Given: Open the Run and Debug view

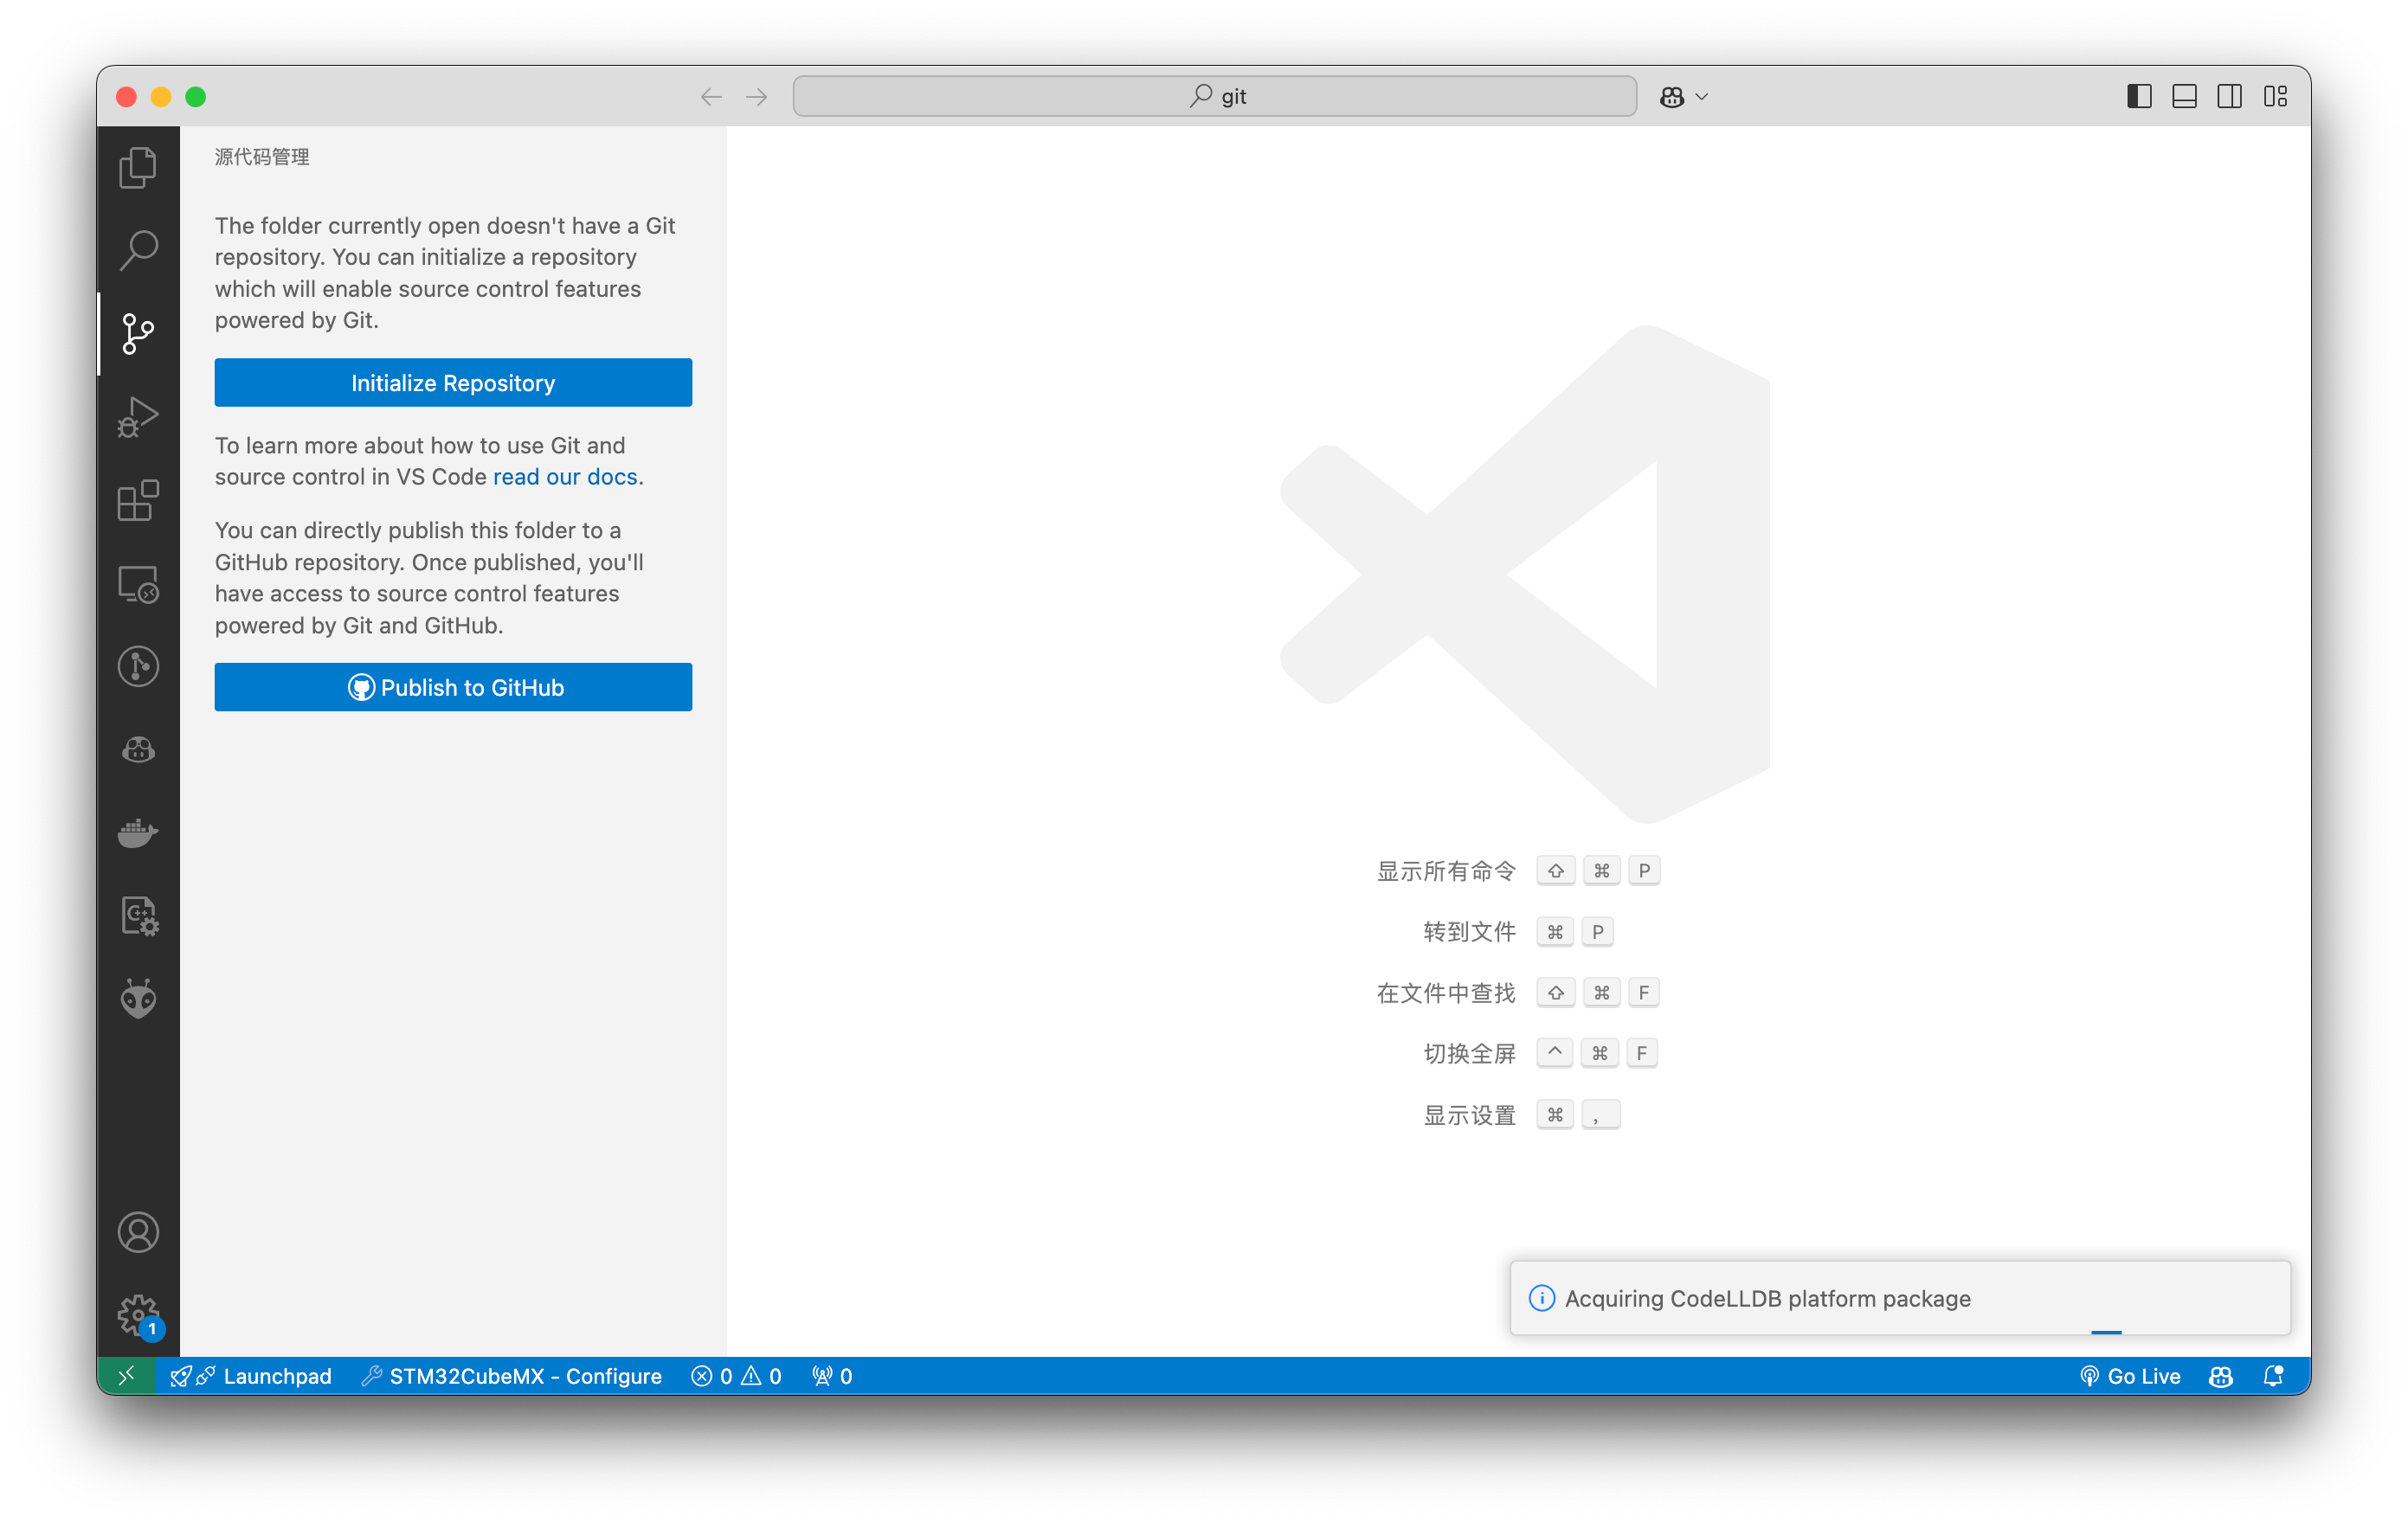Looking at the screenshot, I should [x=138, y=417].
